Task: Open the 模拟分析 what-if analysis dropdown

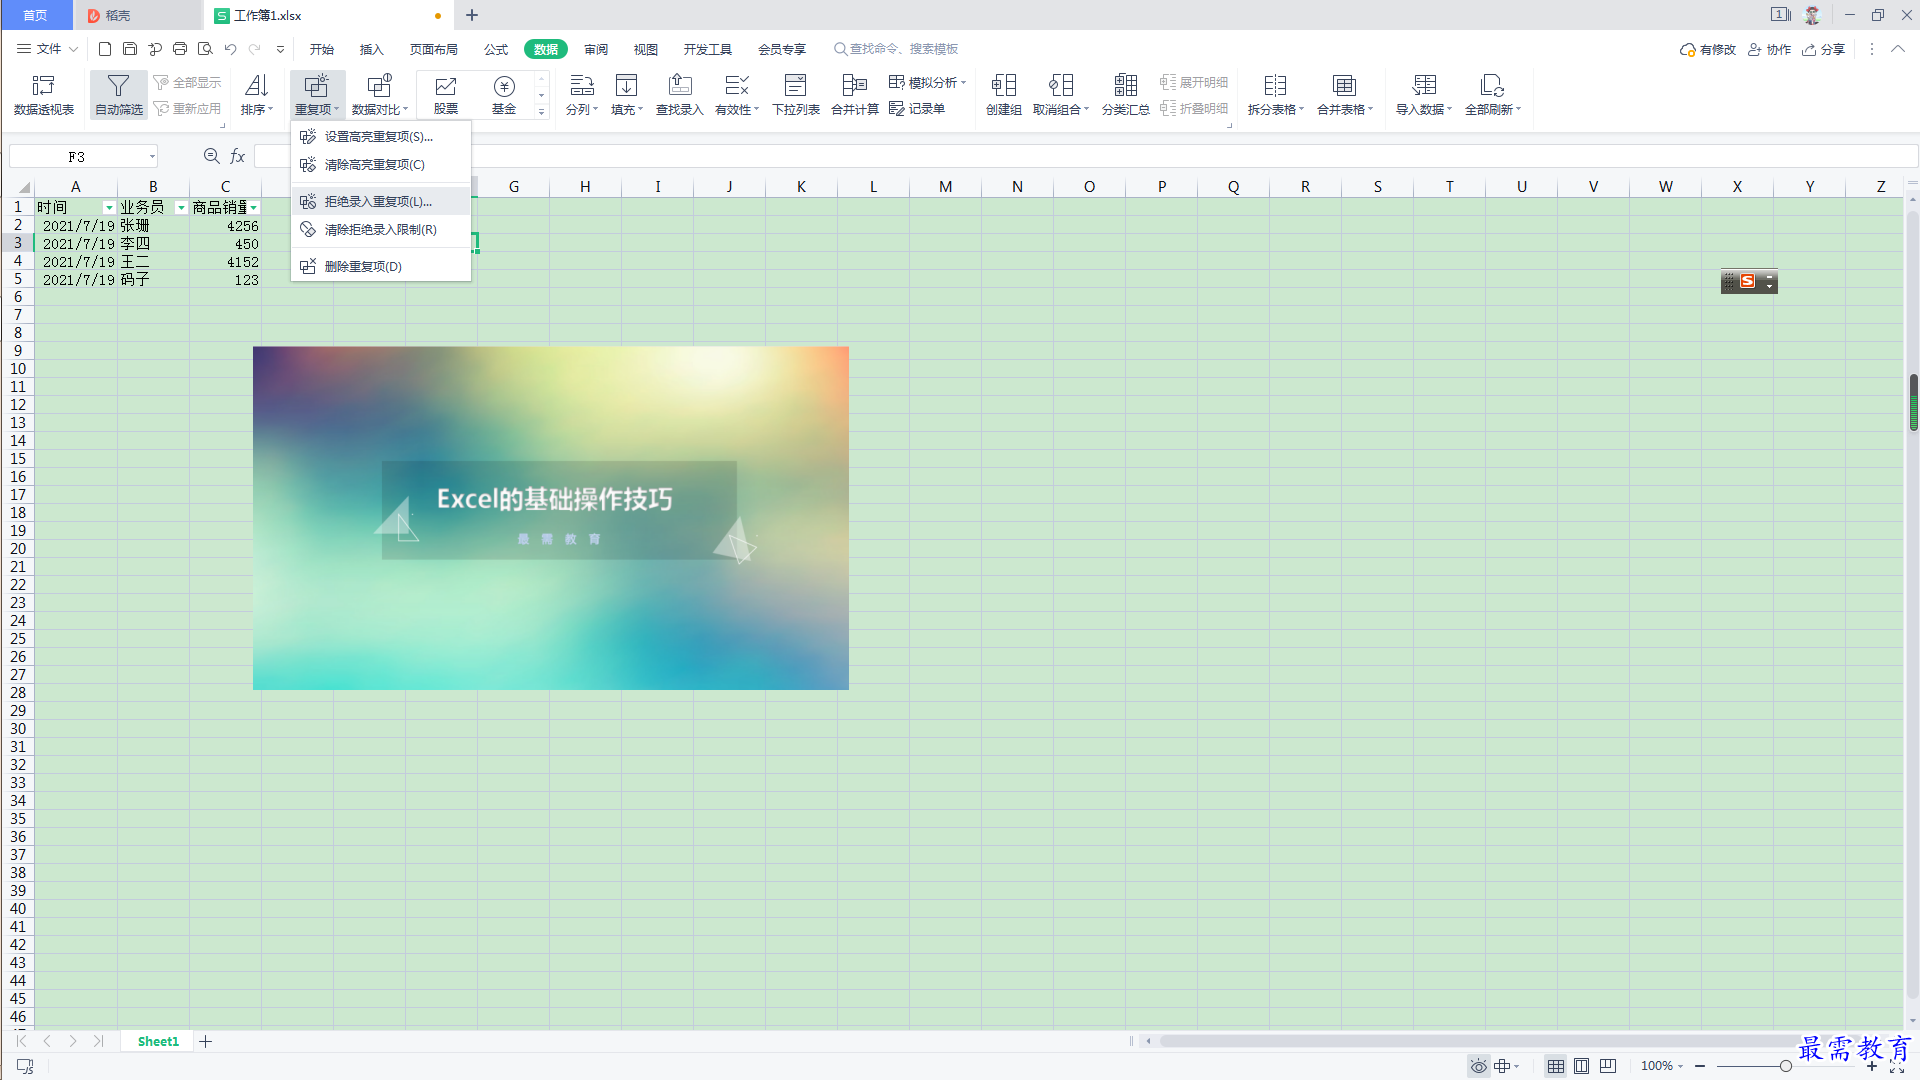Action: tap(927, 82)
